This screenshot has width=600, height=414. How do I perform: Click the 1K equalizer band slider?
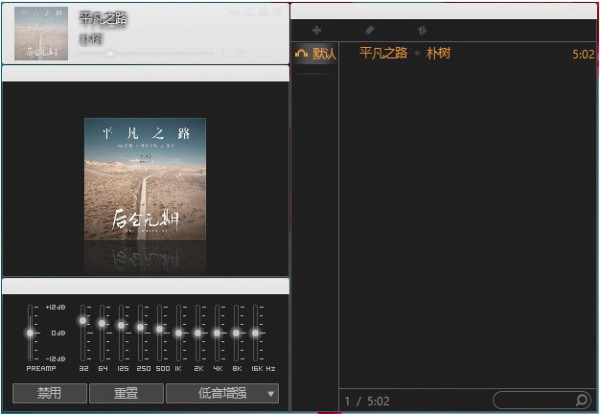[179, 332]
